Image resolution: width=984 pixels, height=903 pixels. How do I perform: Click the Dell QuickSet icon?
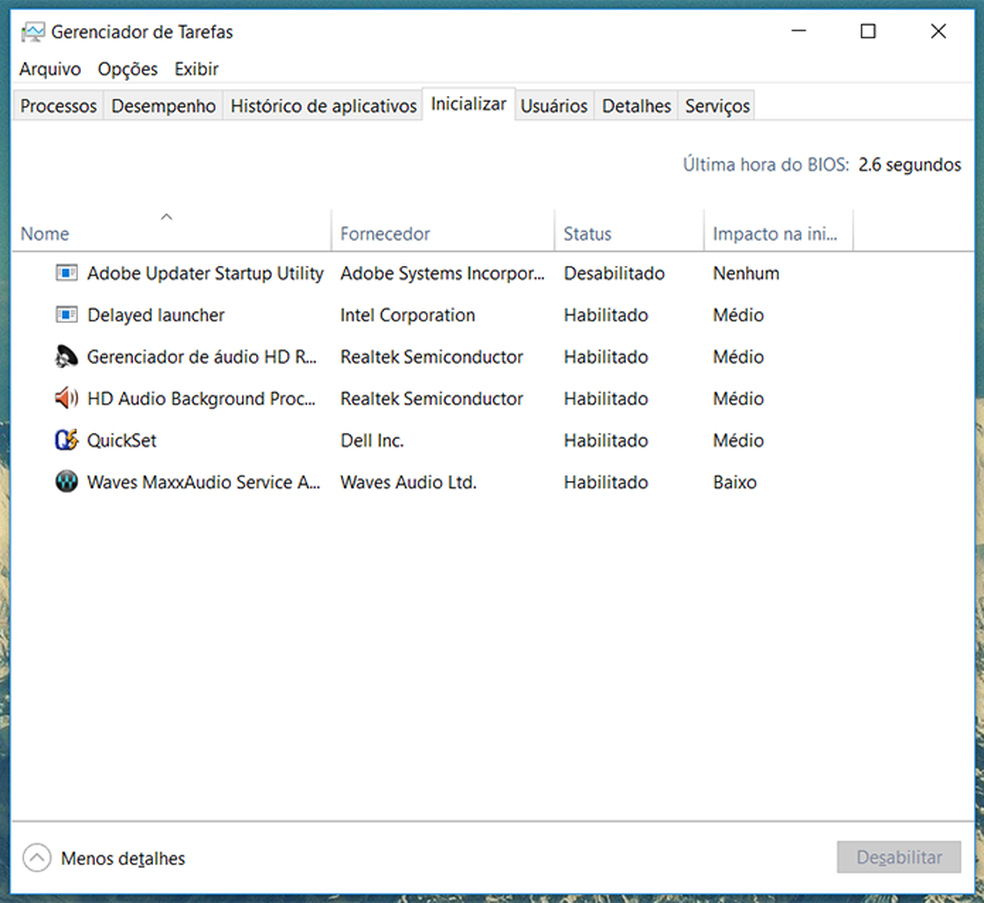(66, 440)
